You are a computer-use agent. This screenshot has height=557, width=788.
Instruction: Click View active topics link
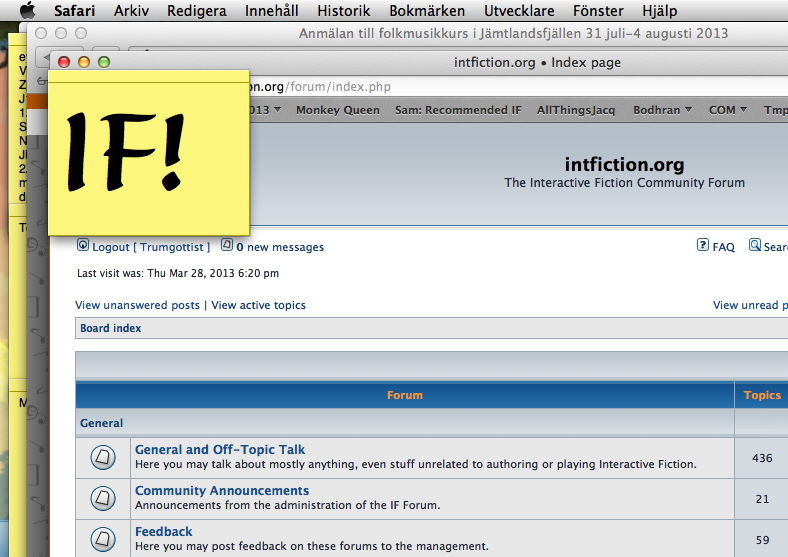click(x=258, y=305)
